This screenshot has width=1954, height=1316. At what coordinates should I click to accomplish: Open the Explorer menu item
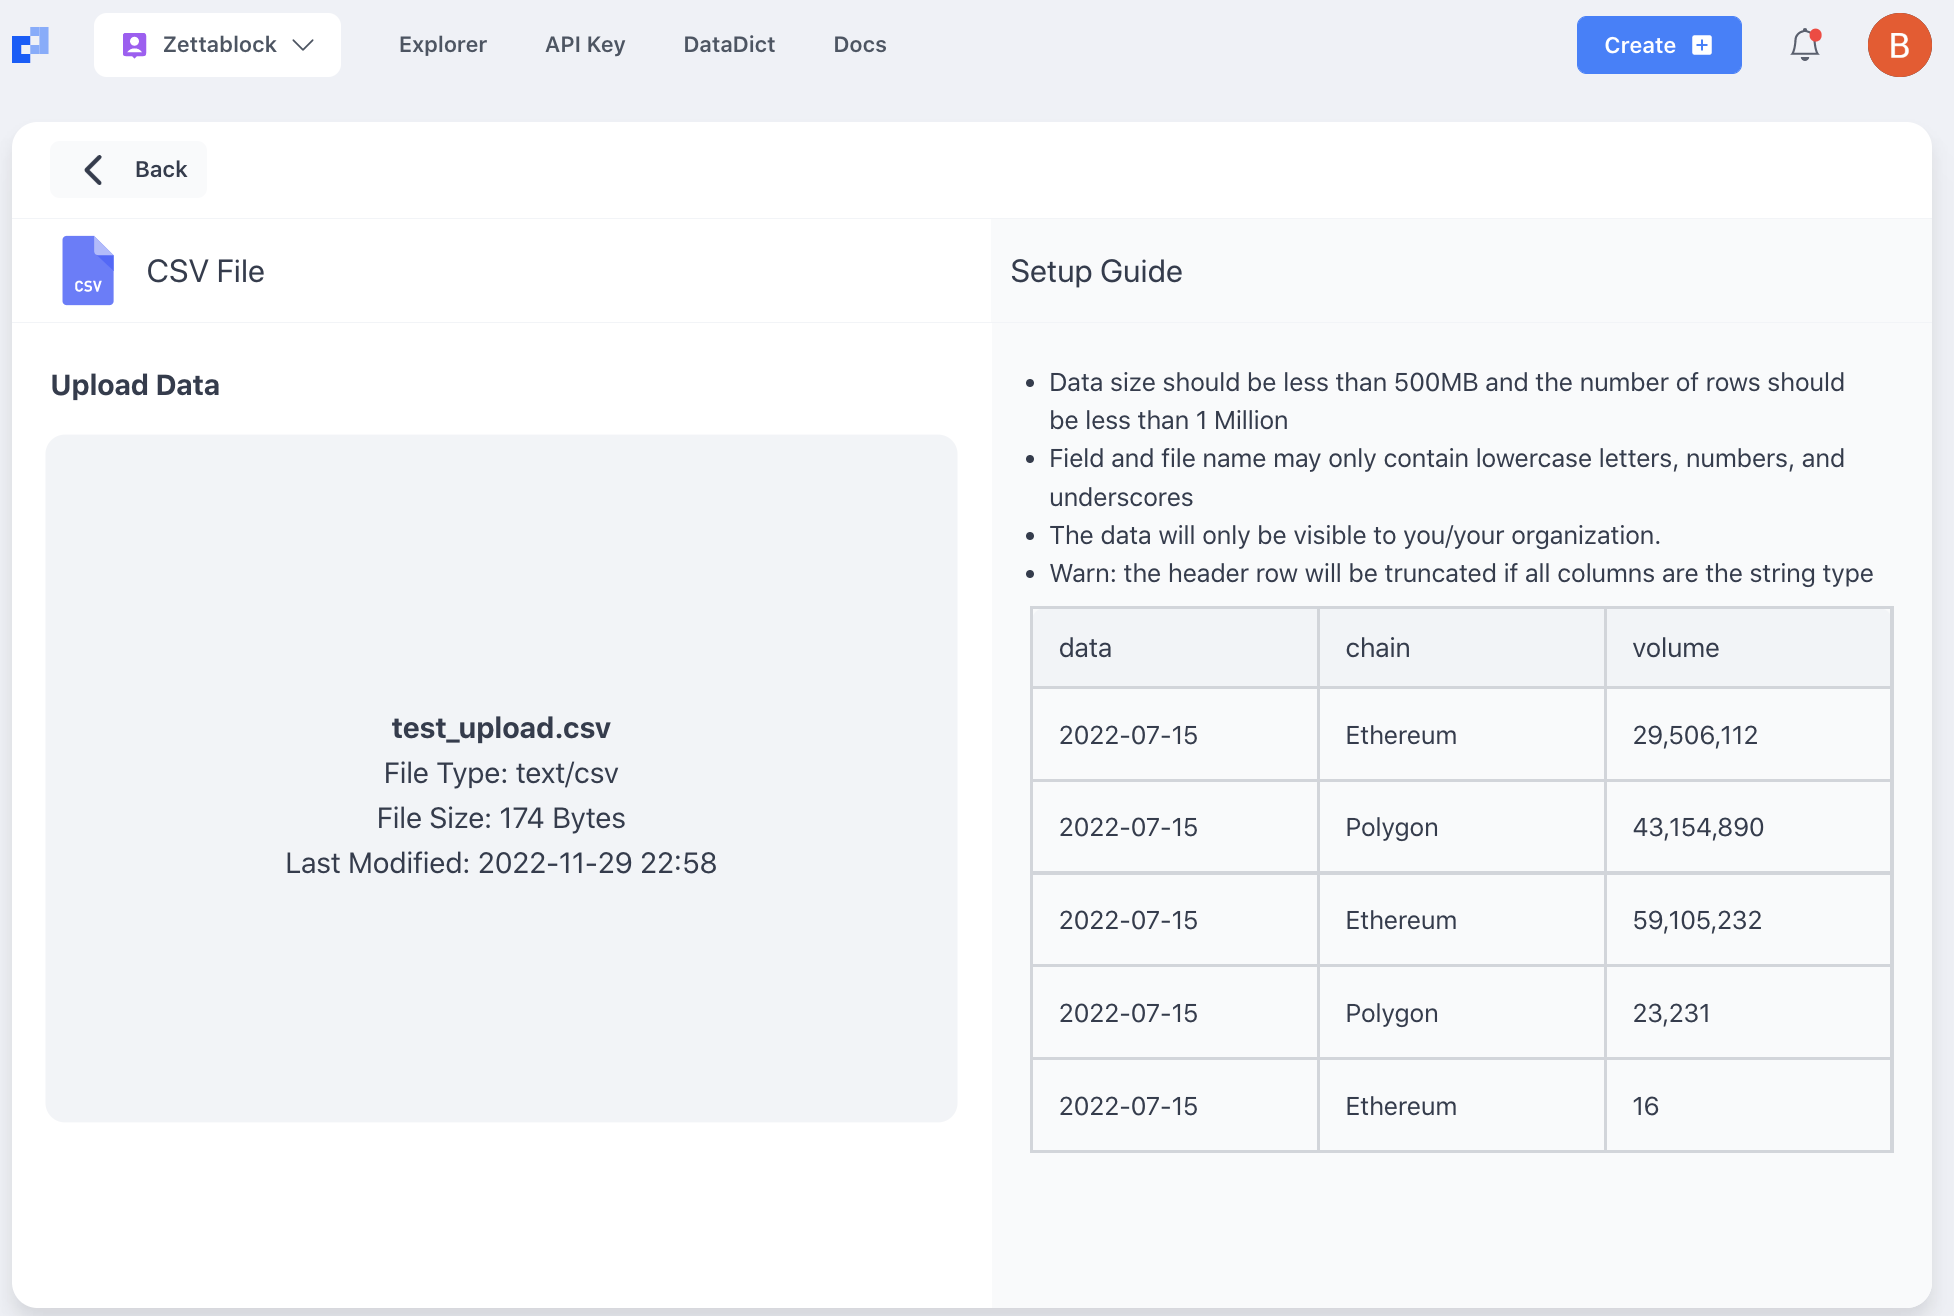click(442, 45)
